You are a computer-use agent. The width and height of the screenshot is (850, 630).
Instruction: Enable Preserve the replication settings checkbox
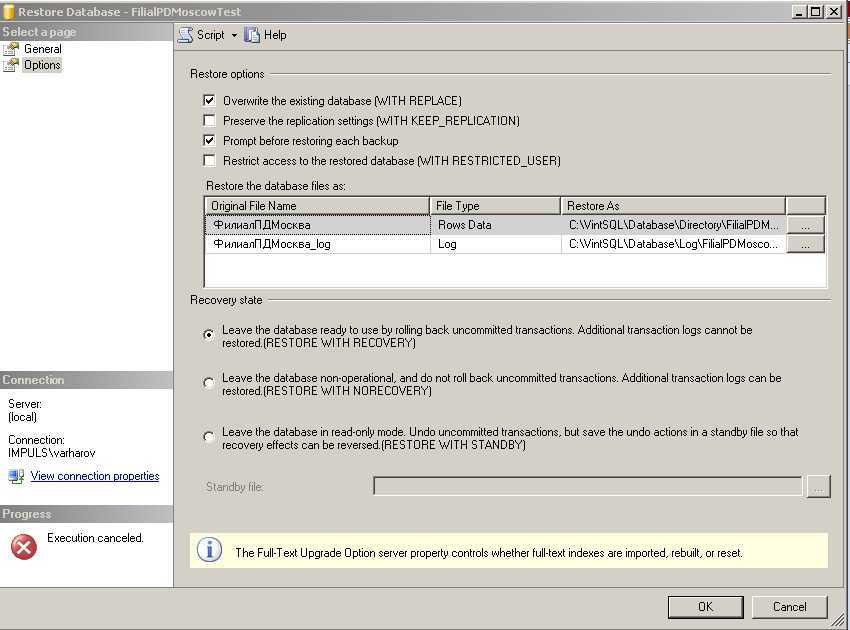click(x=209, y=121)
